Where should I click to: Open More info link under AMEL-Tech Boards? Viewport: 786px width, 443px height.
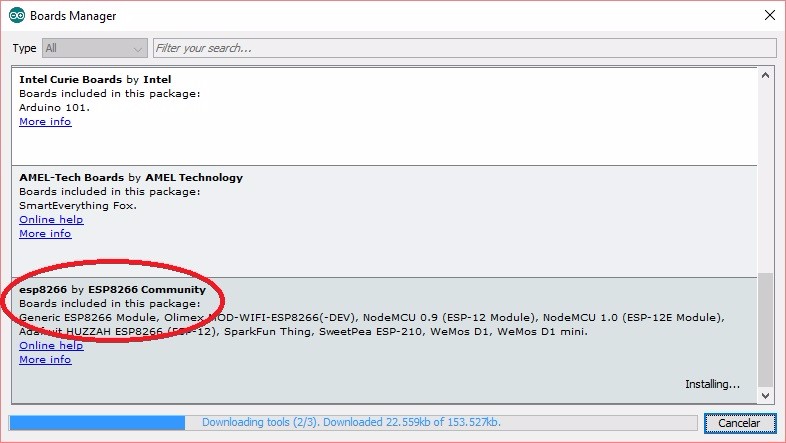45,234
